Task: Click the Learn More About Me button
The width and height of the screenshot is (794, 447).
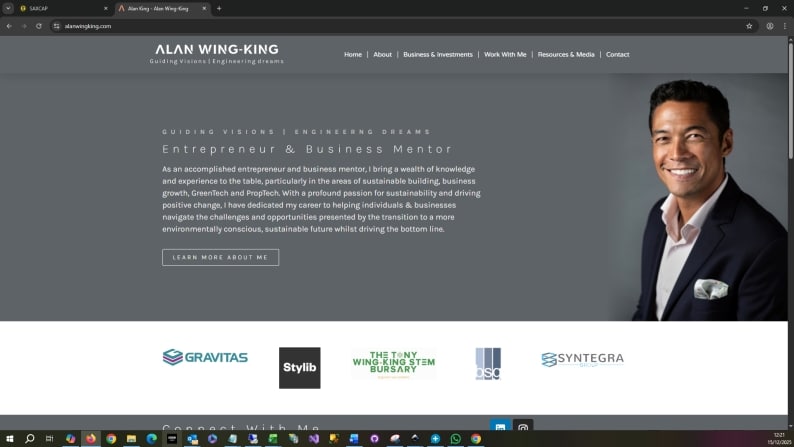Action: coord(220,257)
